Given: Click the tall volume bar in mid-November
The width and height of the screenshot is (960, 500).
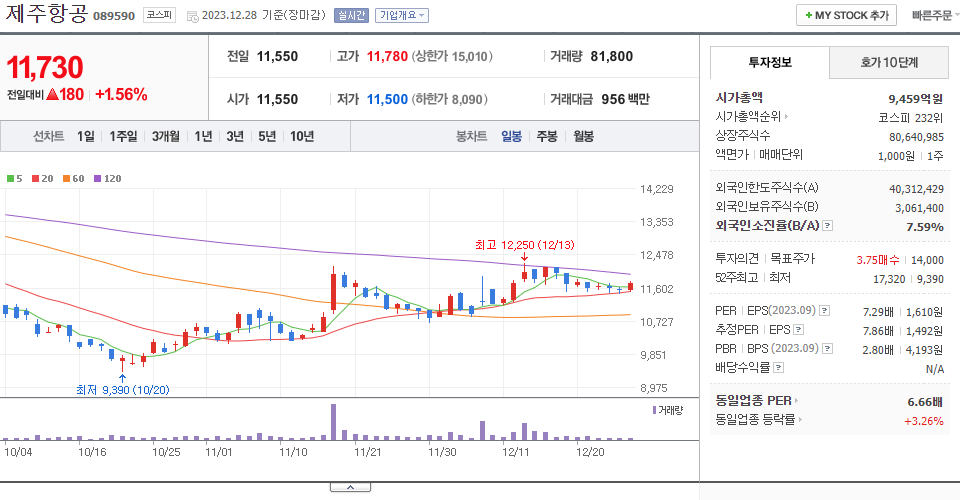Looking at the screenshot, I should click(333, 422).
